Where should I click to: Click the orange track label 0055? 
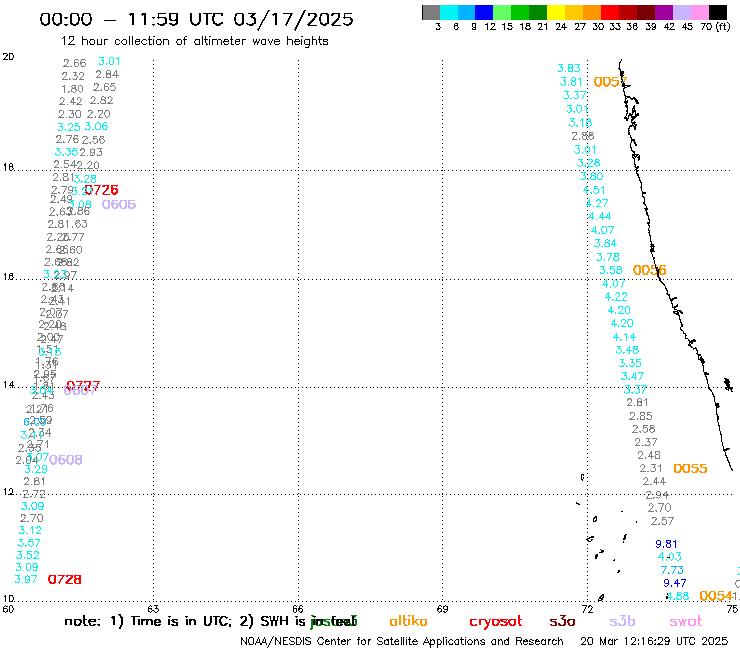690,469
